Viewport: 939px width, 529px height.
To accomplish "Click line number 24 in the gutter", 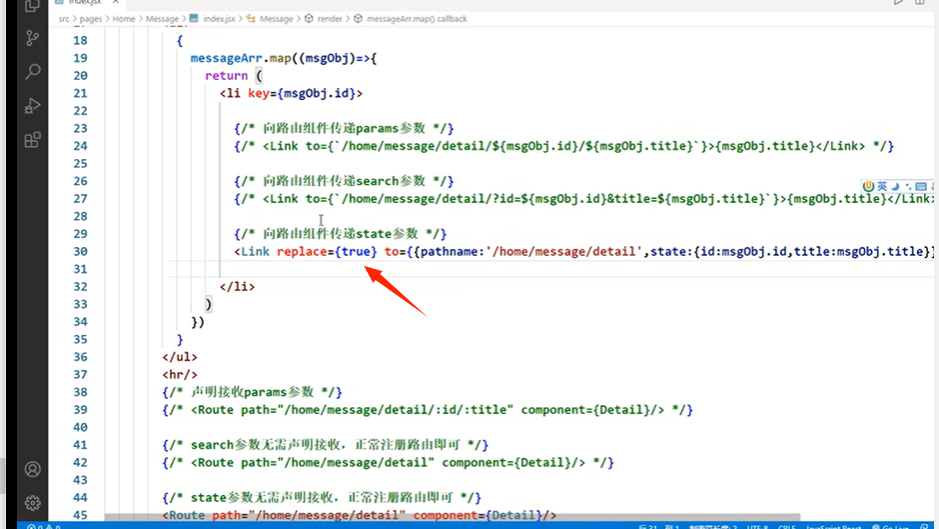I will (x=80, y=146).
